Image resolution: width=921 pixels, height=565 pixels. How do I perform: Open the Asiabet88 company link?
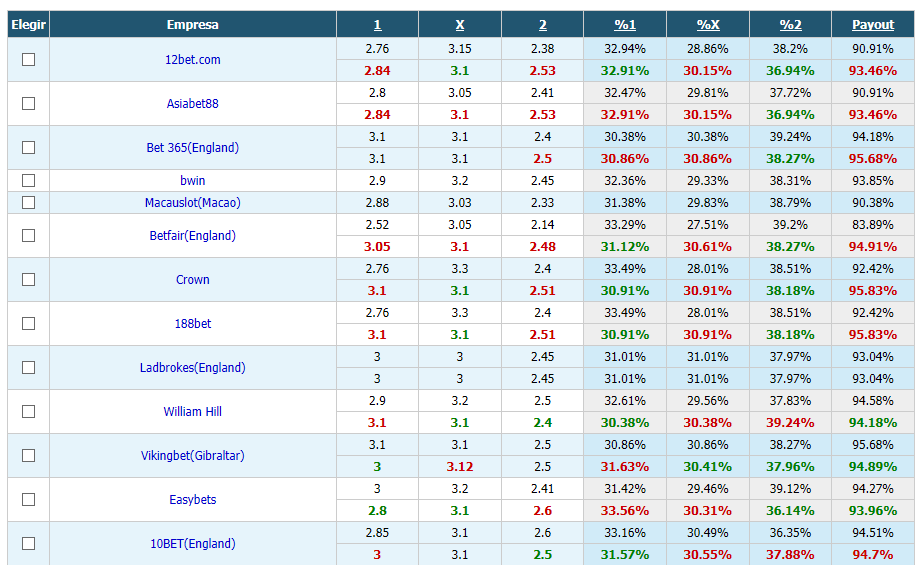193,103
